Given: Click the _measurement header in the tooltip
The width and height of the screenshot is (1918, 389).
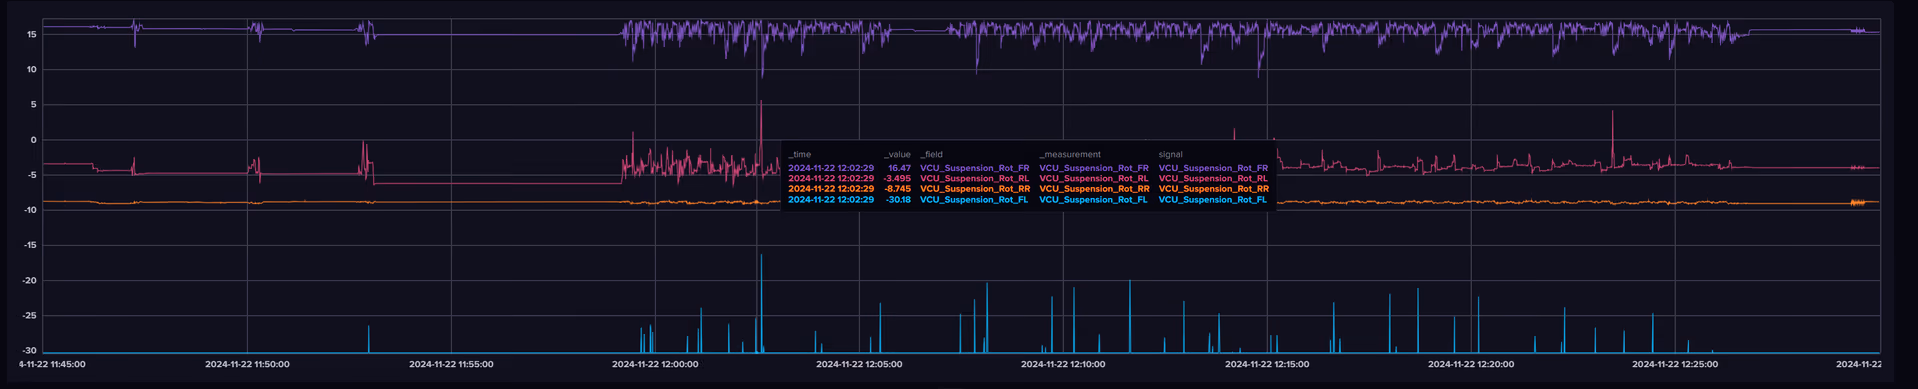Looking at the screenshot, I should click(1070, 154).
